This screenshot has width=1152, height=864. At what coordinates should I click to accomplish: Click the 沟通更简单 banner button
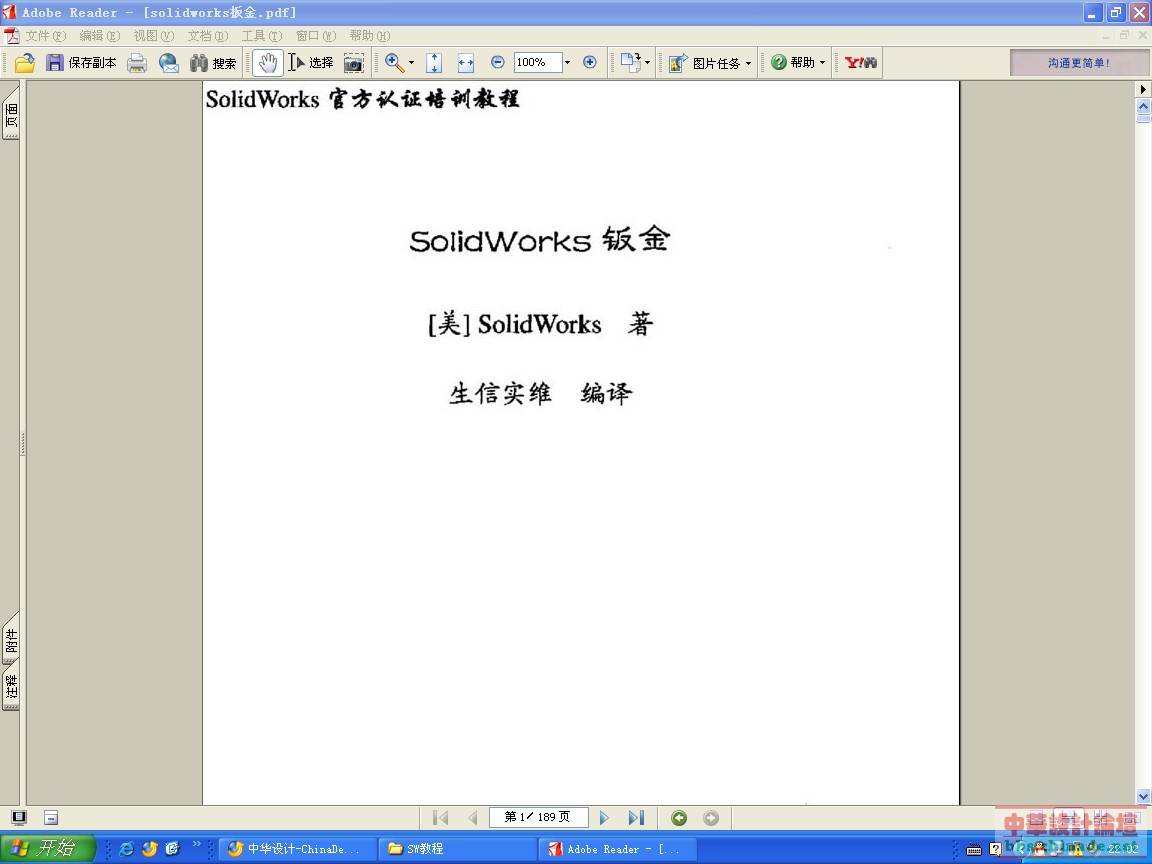coord(1079,63)
